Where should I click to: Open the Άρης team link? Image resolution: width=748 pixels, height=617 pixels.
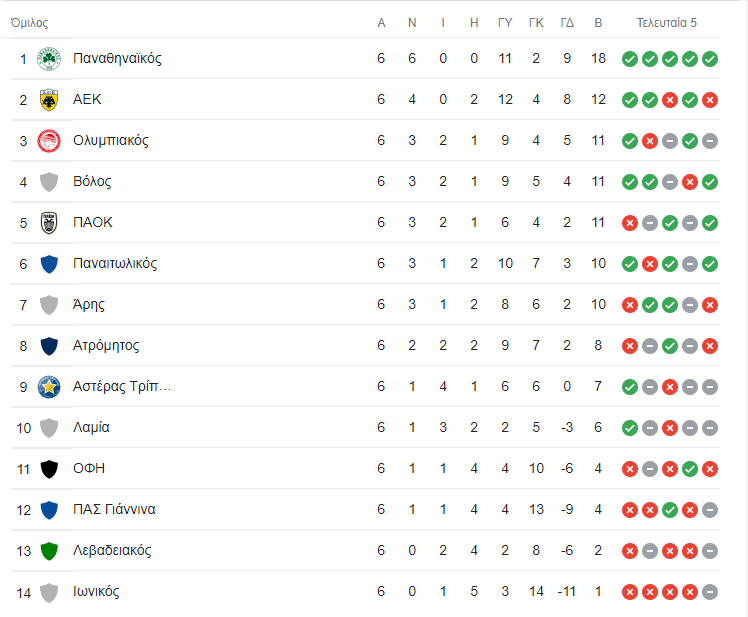(89, 304)
